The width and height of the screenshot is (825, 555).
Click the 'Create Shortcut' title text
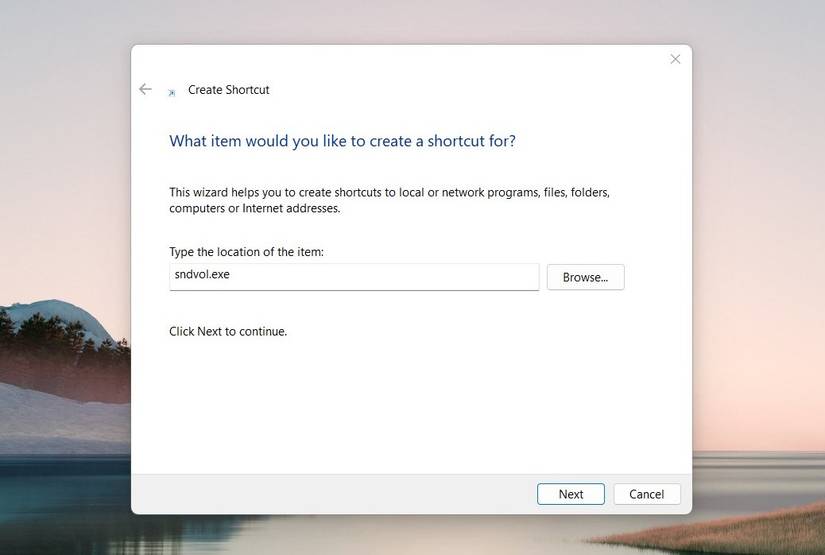(x=228, y=90)
